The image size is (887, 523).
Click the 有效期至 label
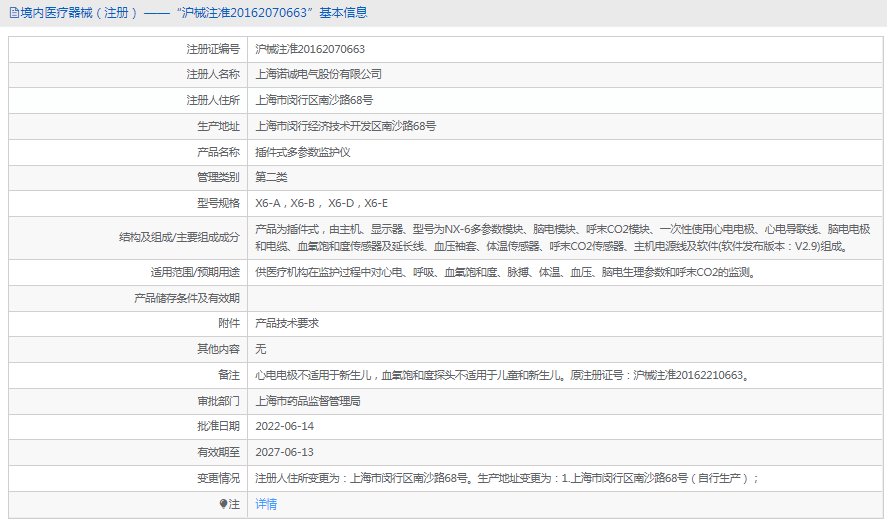tap(218, 452)
